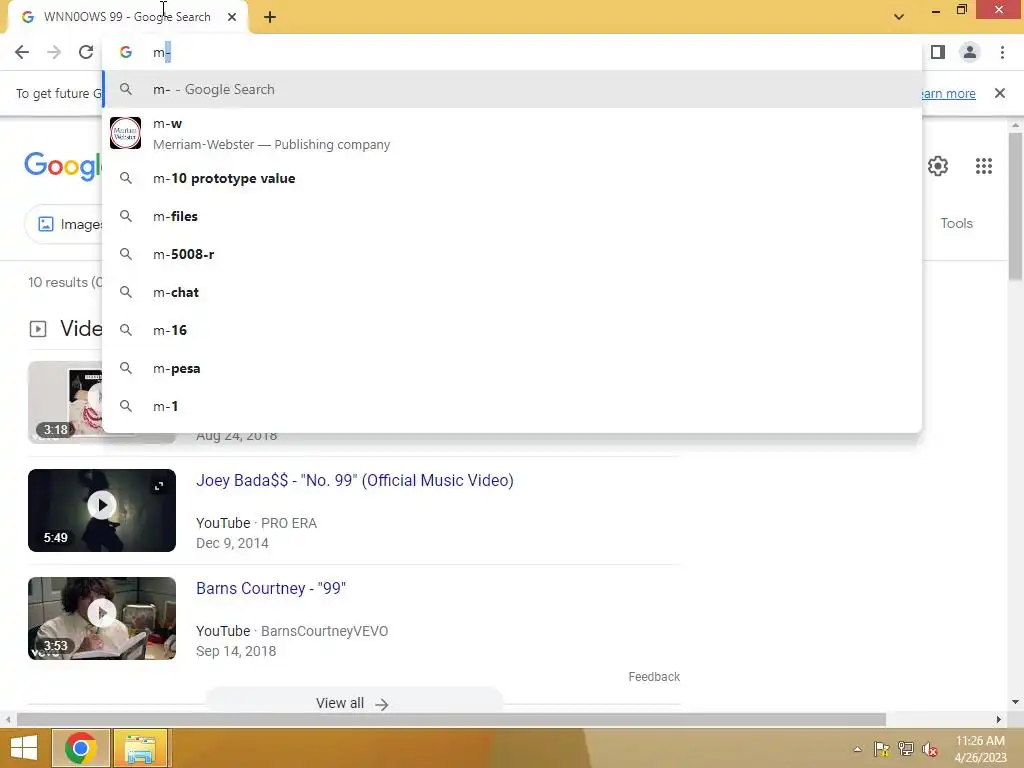This screenshot has height=768, width=1024.
Task: Open the Windows Start button
Action: 24,748
